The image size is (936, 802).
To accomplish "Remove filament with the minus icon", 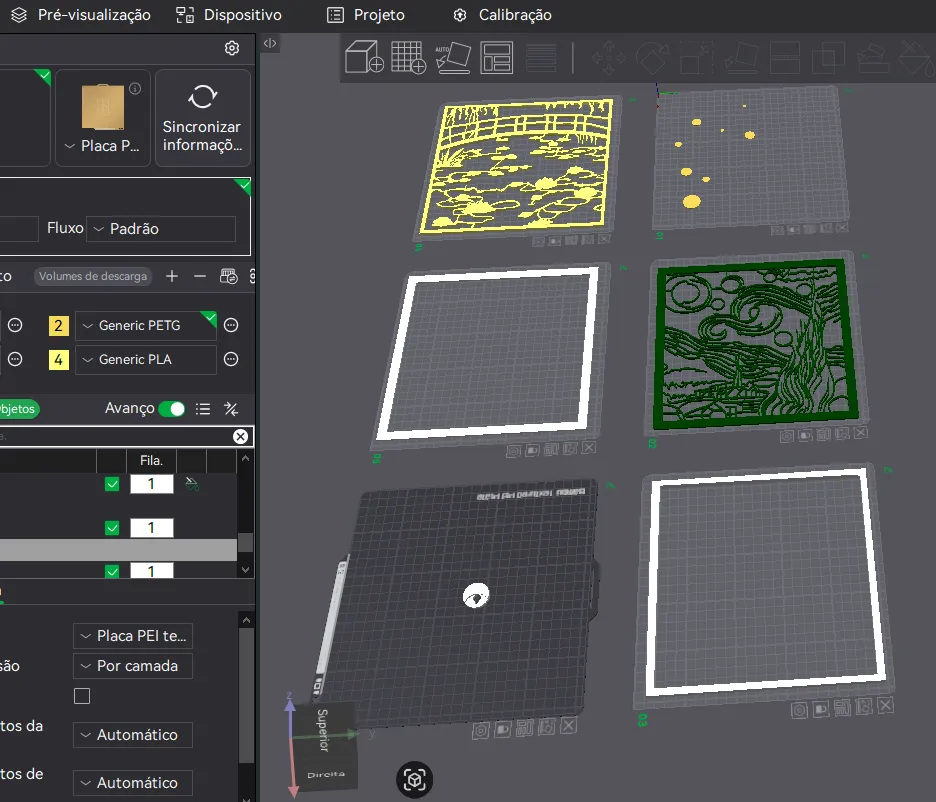I will (x=200, y=276).
